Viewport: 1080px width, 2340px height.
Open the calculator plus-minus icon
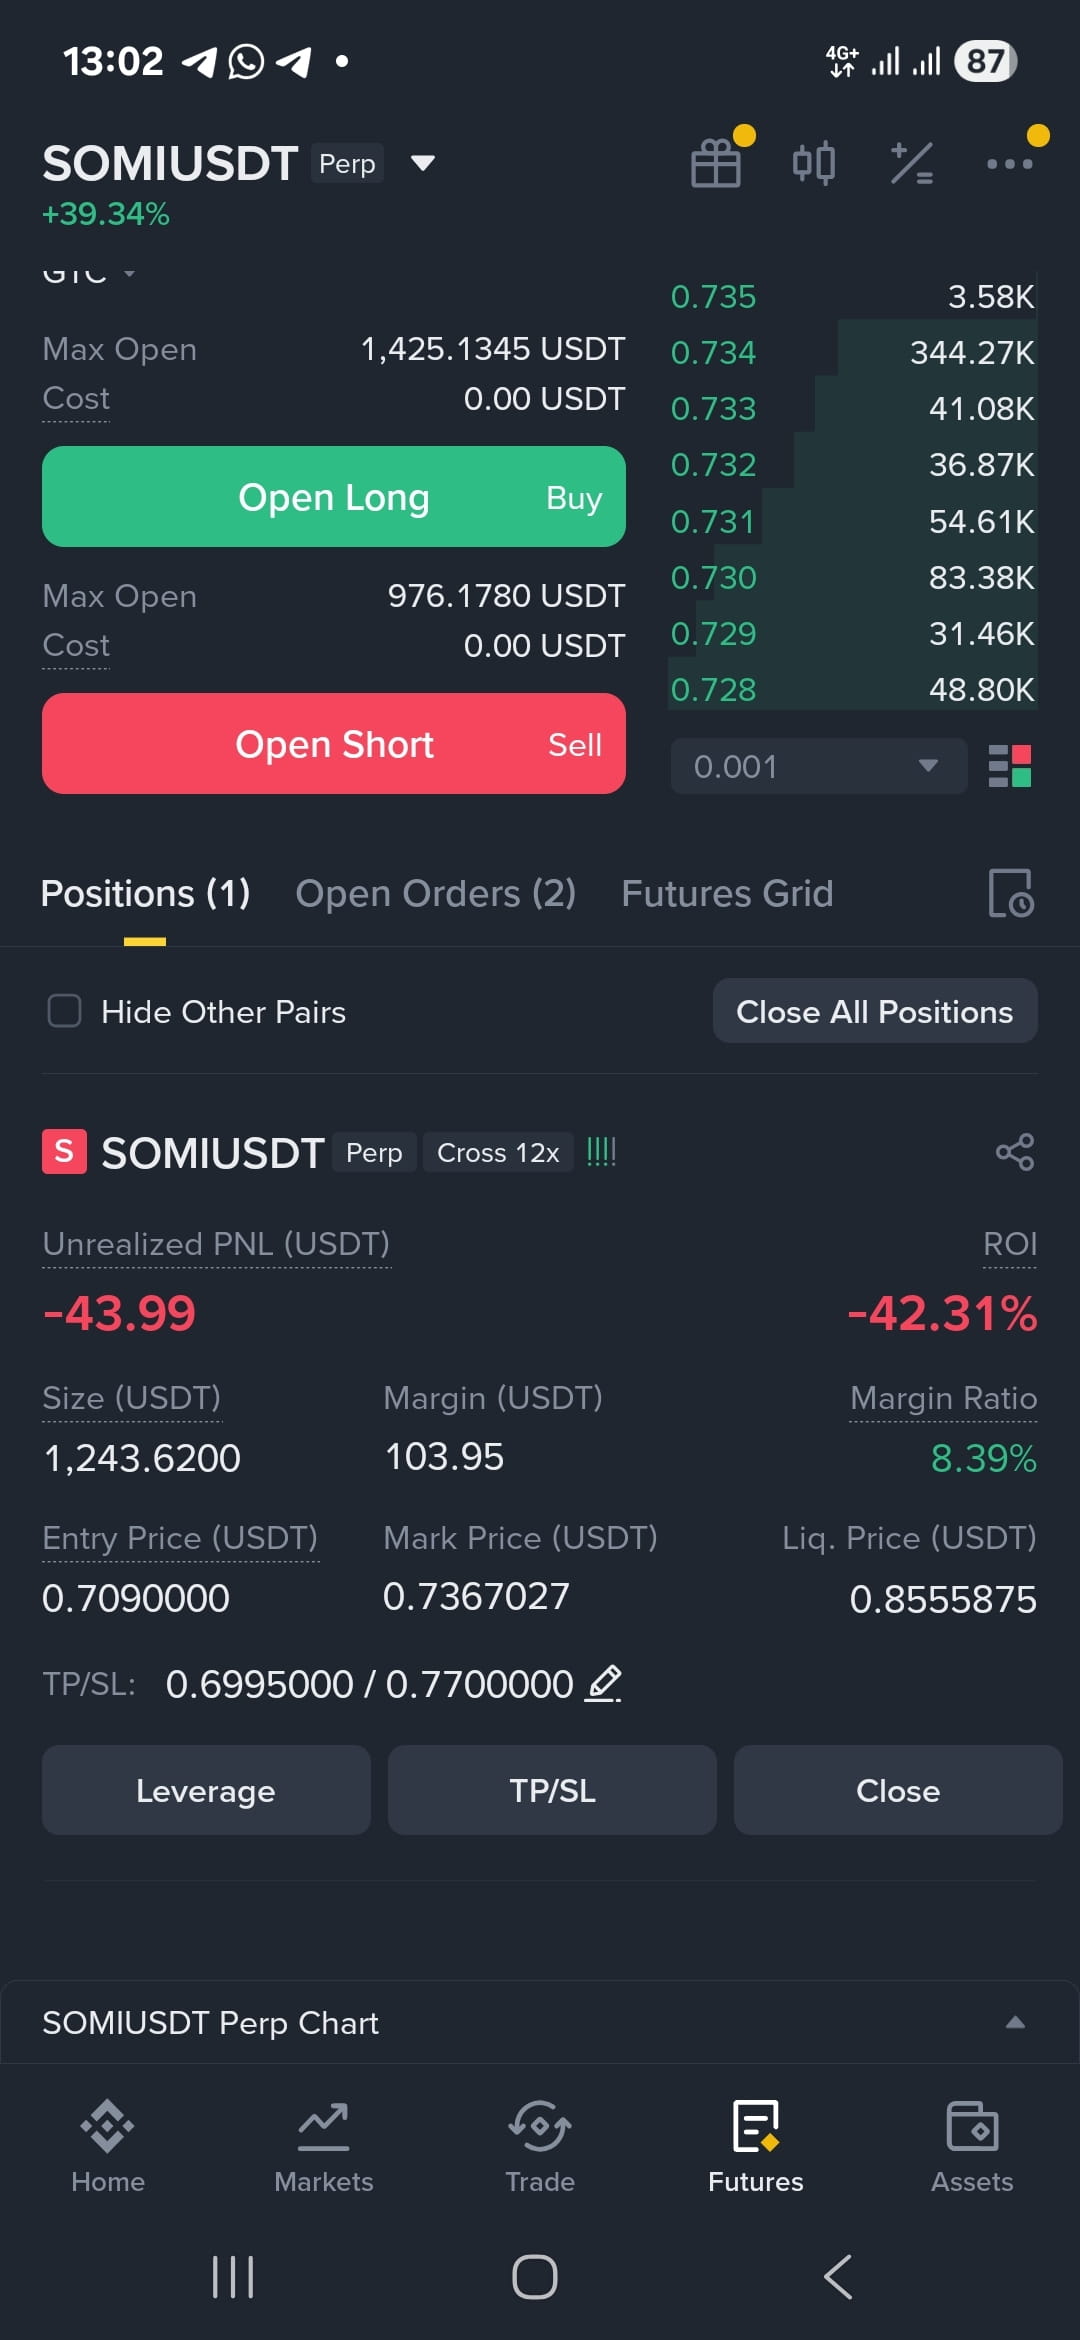(x=911, y=163)
